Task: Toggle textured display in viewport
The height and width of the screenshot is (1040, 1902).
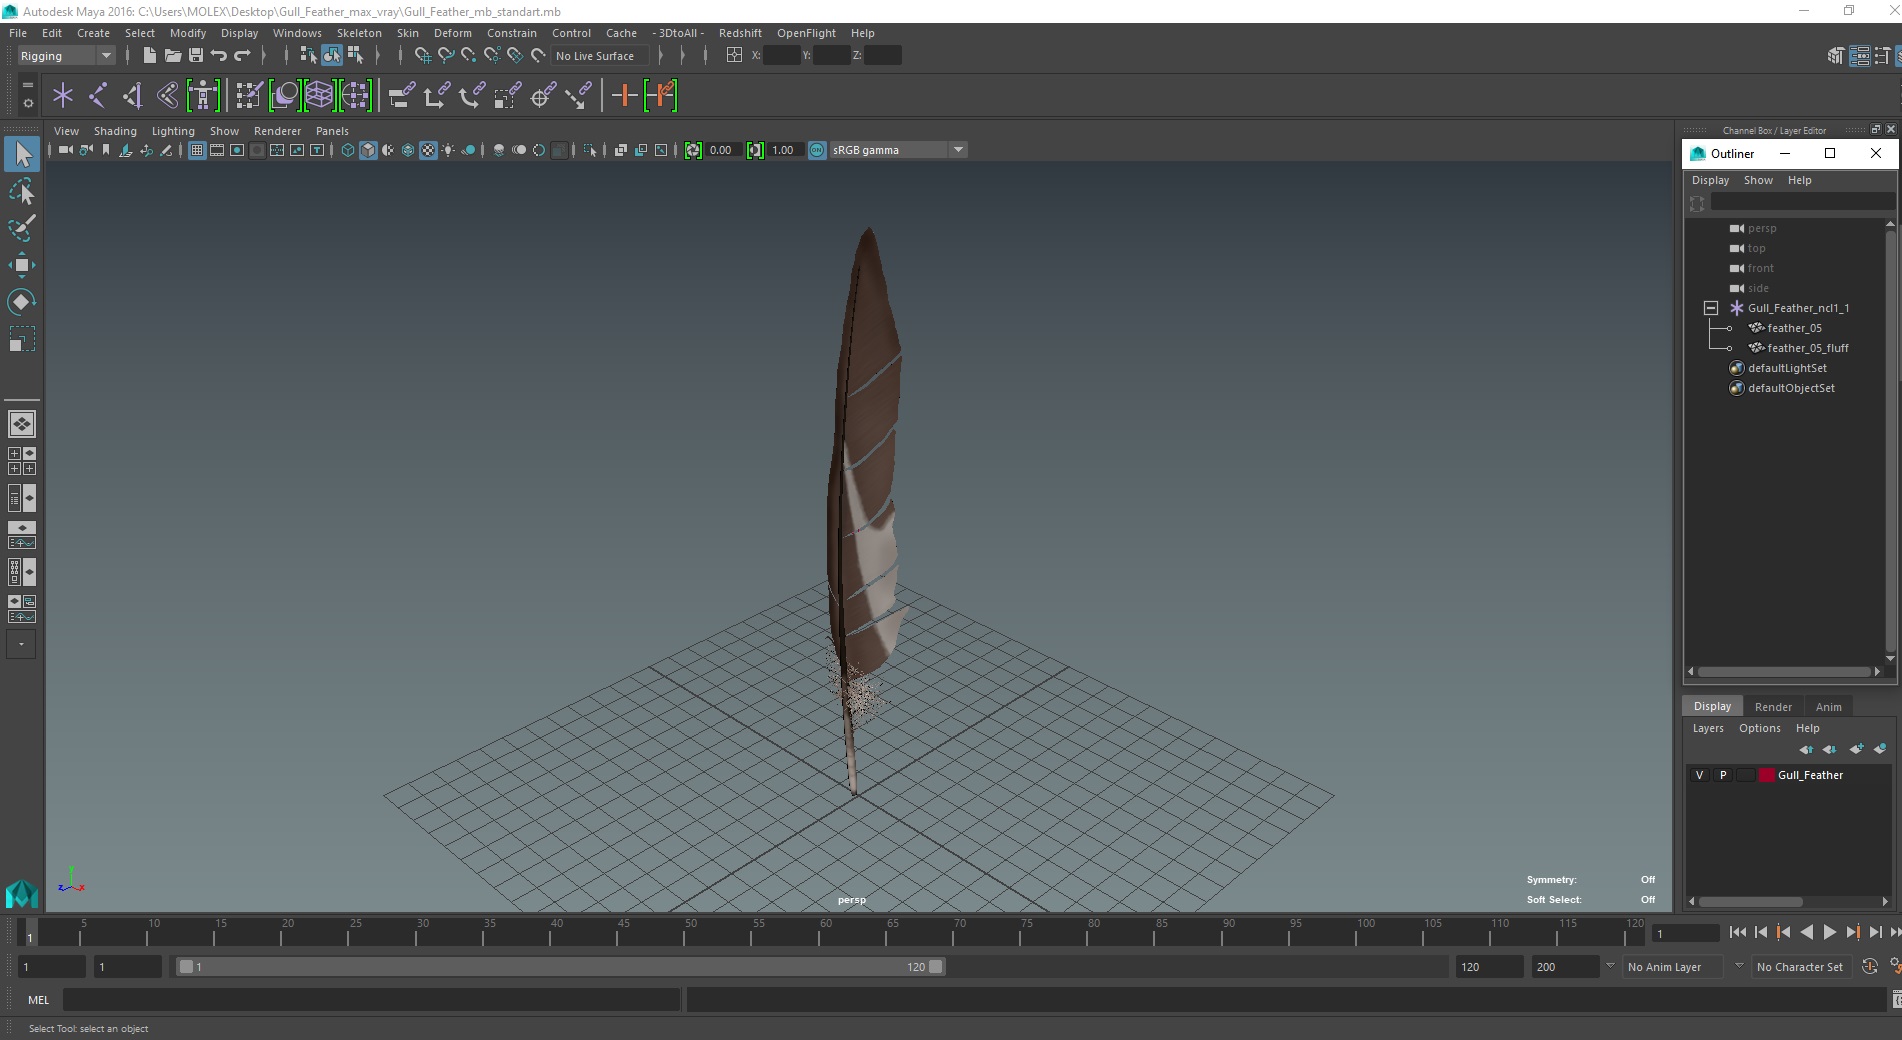Action: point(428,150)
